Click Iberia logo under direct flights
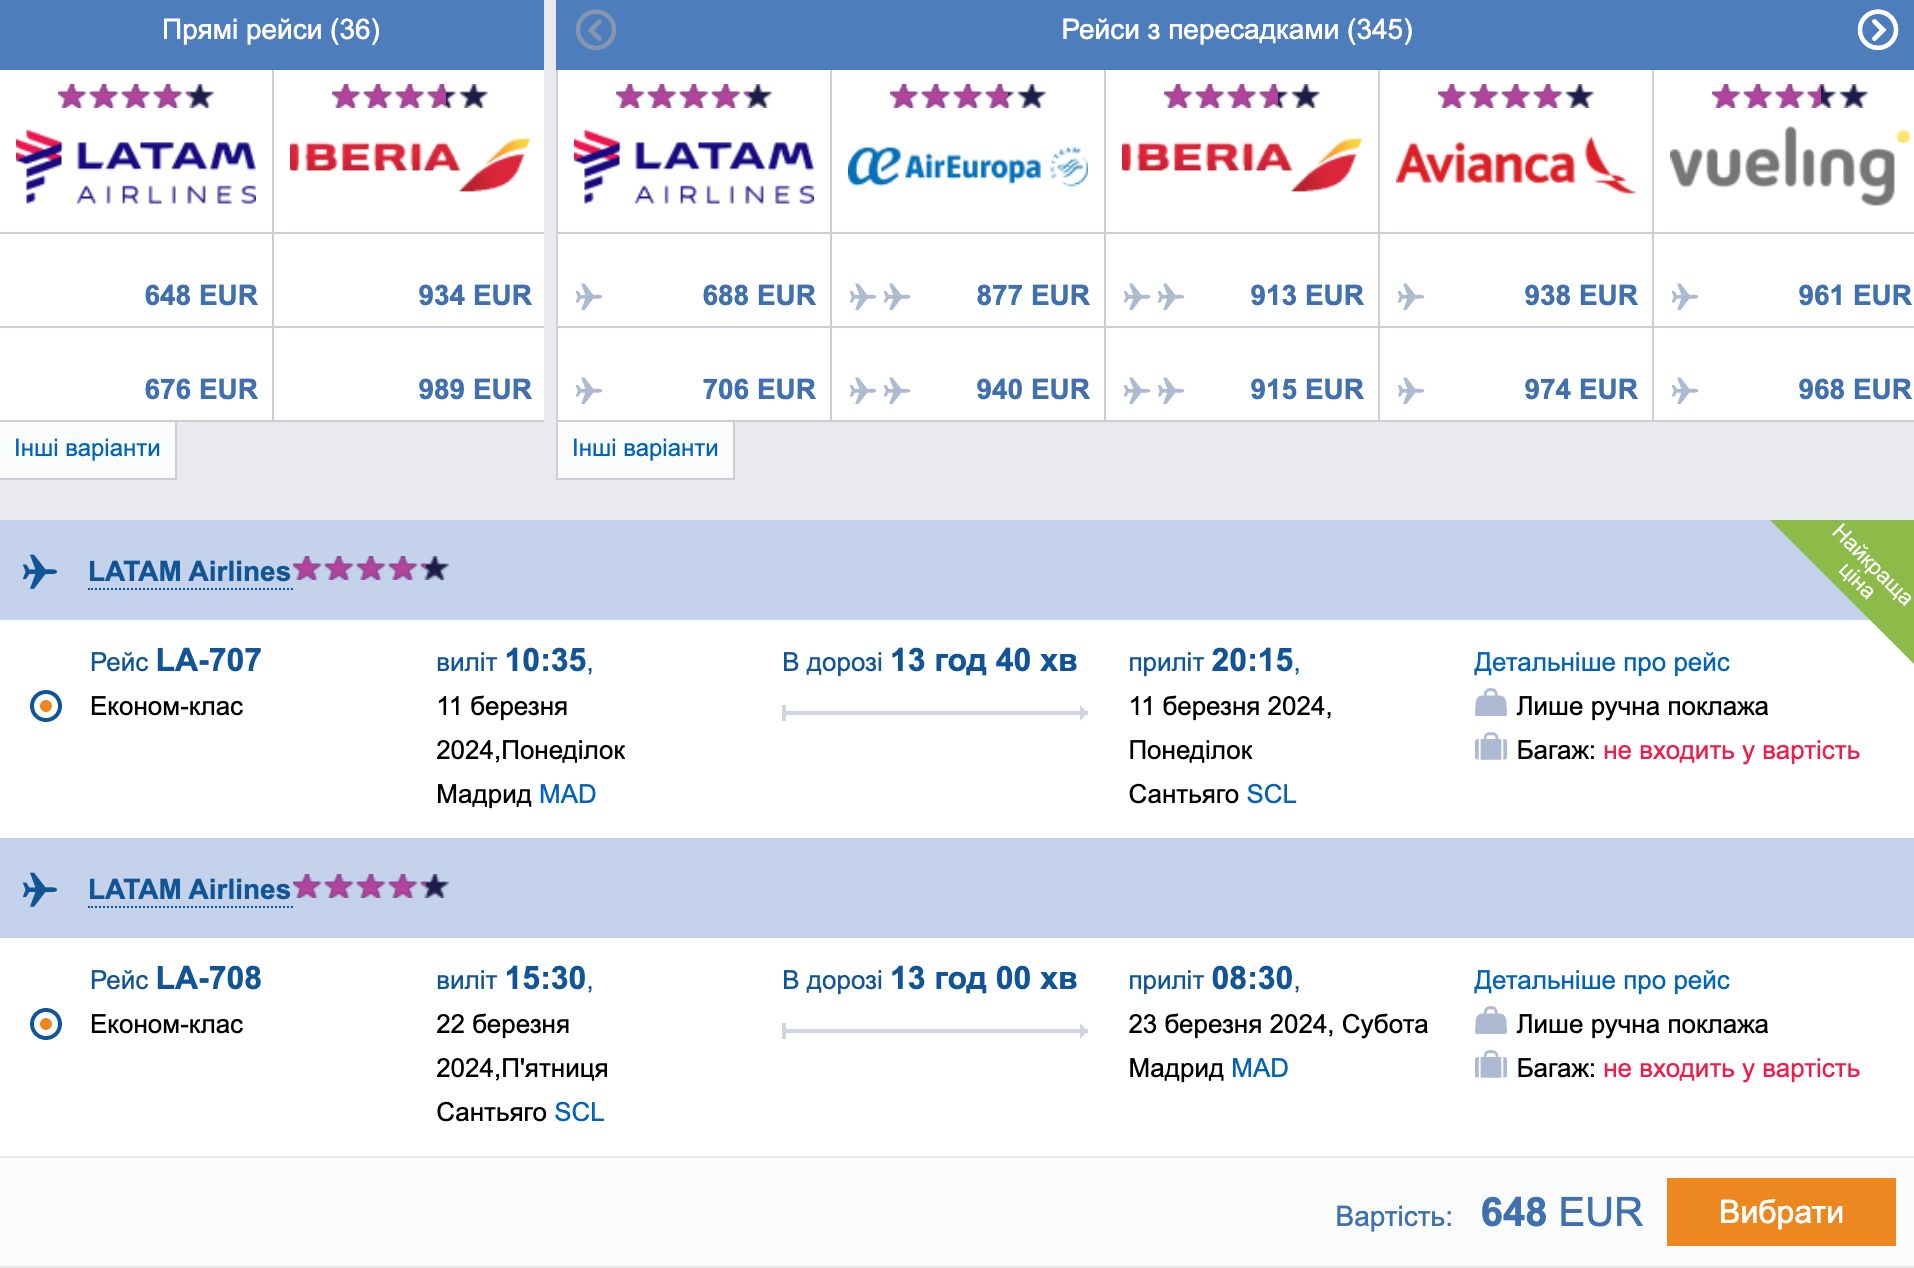The height and width of the screenshot is (1268, 1914). [x=409, y=164]
